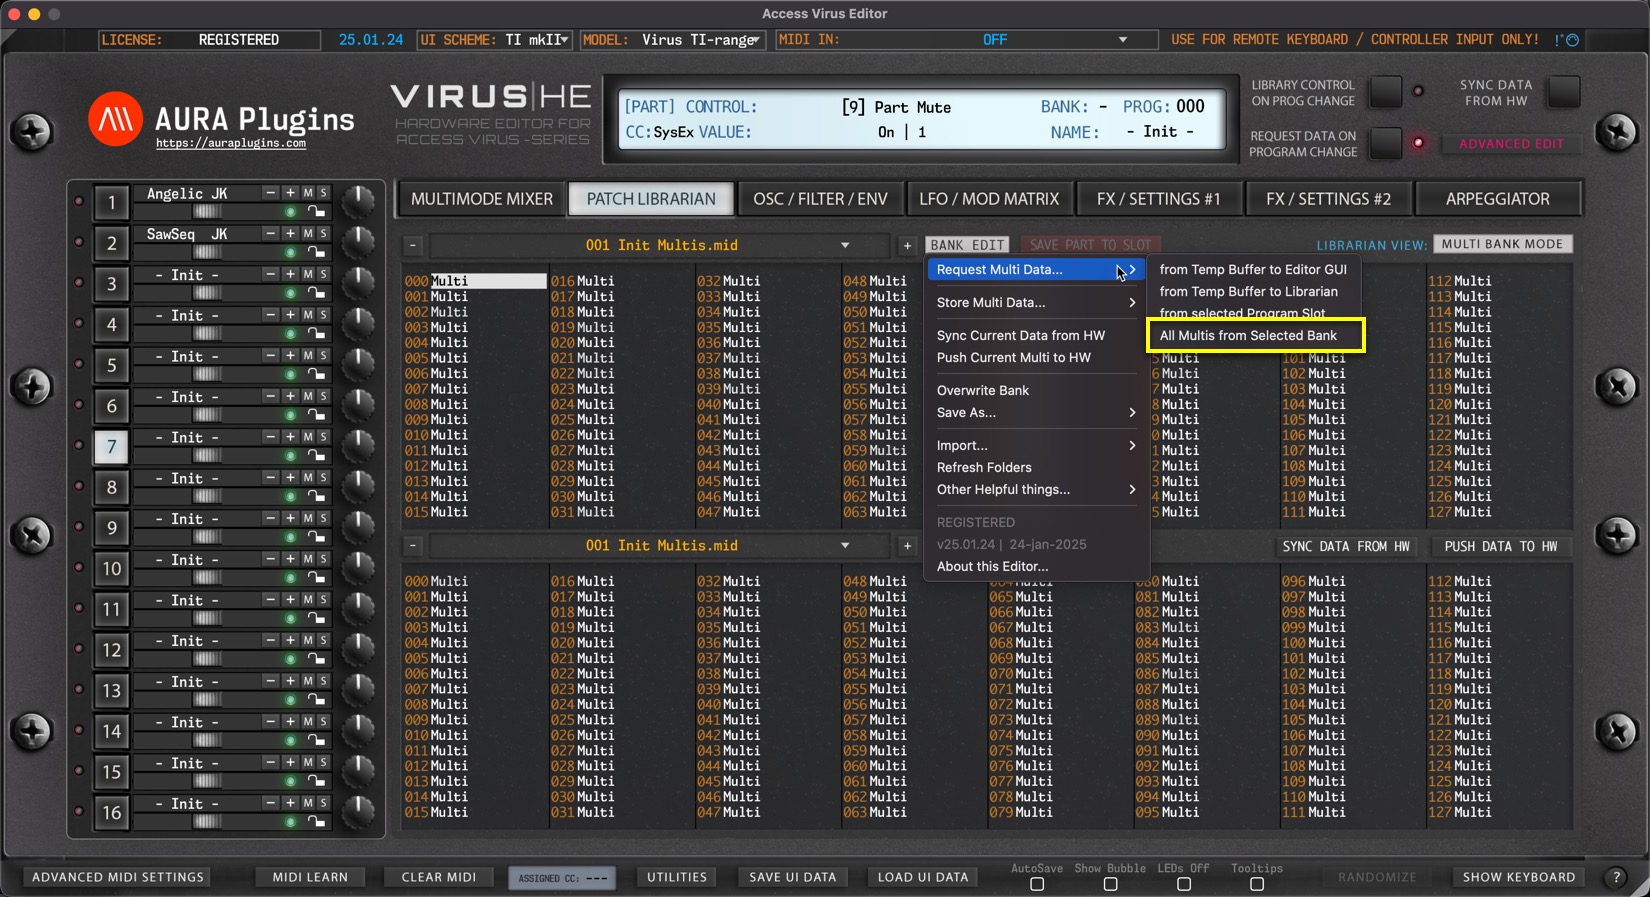Toggle the Show Bubble checkbox
Screen dimensions: 1650x897
click(x=1110, y=884)
